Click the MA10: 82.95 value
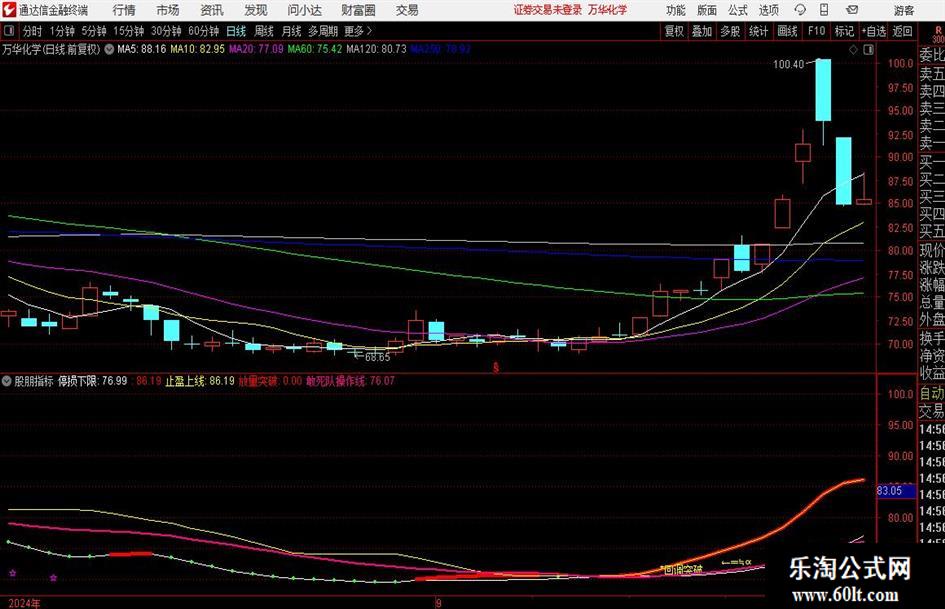This screenshot has height=609, width=945. click(x=197, y=49)
